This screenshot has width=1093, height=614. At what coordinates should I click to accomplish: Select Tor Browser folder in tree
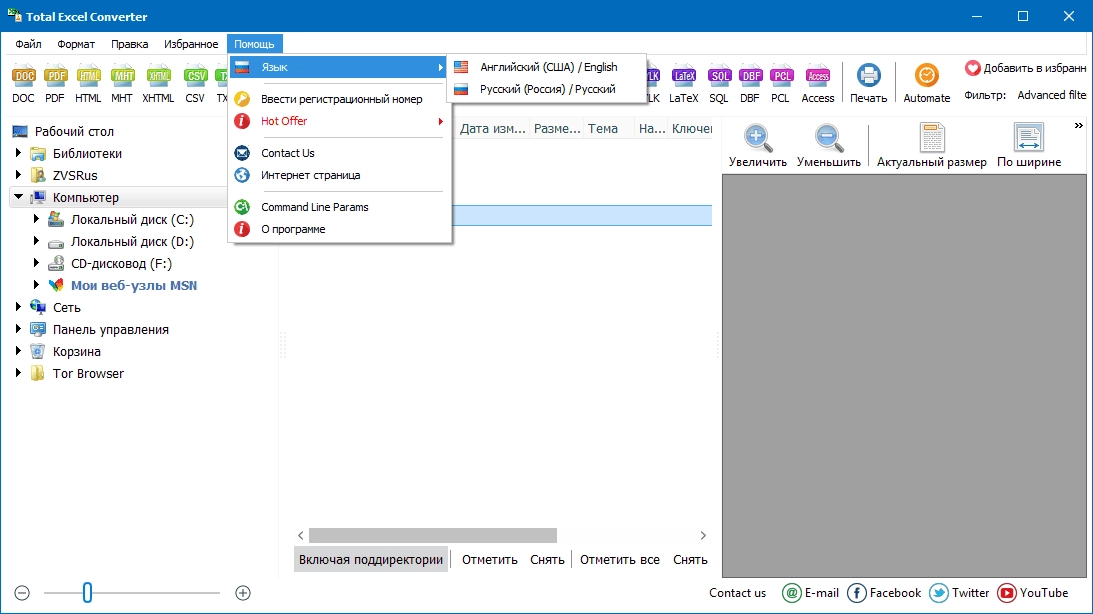88,374
